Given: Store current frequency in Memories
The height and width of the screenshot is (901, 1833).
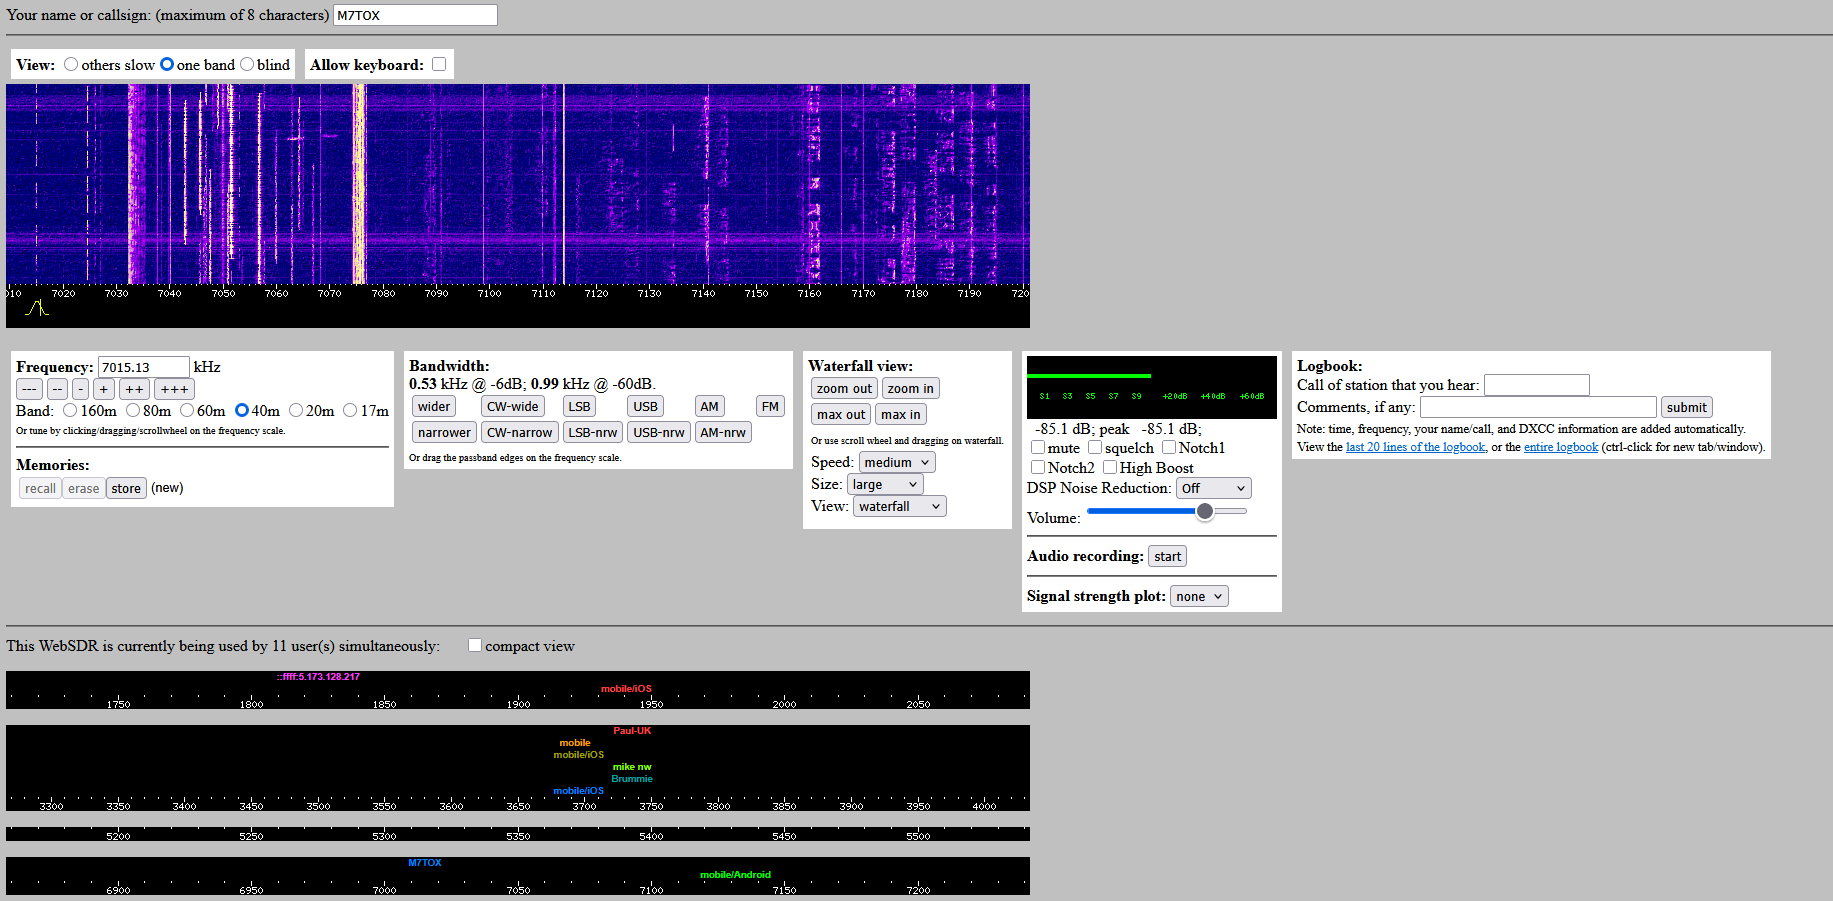Looking at the screenshot, I should coord(126,488).
